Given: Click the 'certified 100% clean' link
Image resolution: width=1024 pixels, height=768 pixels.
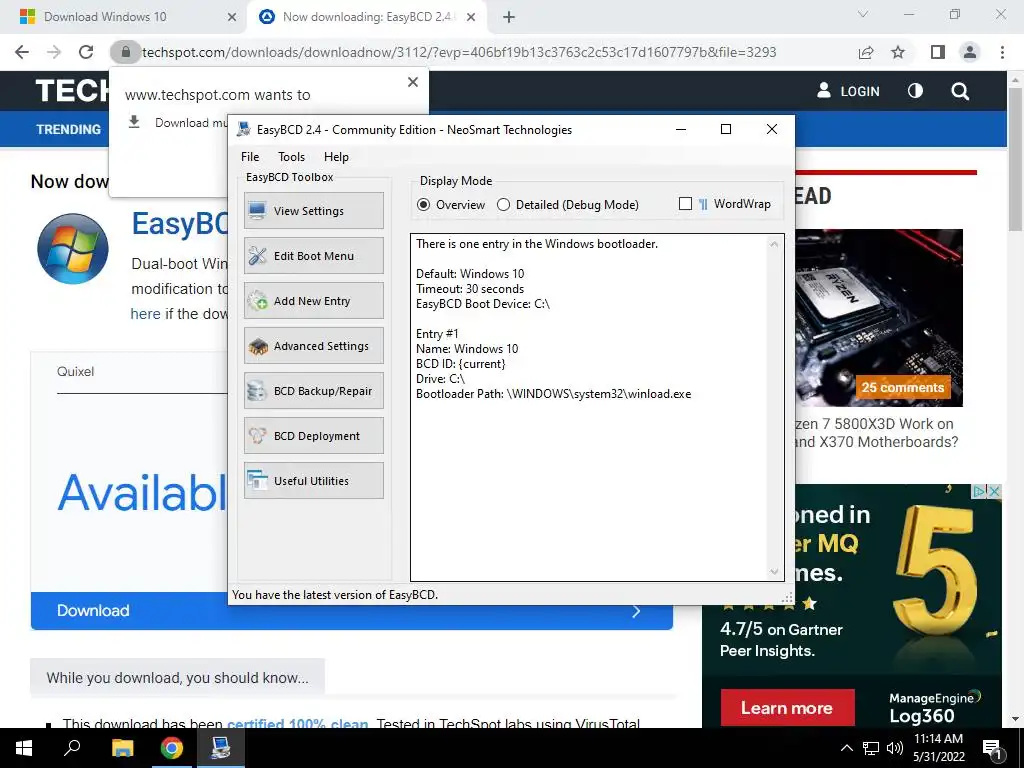Looking at the screenshot, I should (x=297, y=723).
